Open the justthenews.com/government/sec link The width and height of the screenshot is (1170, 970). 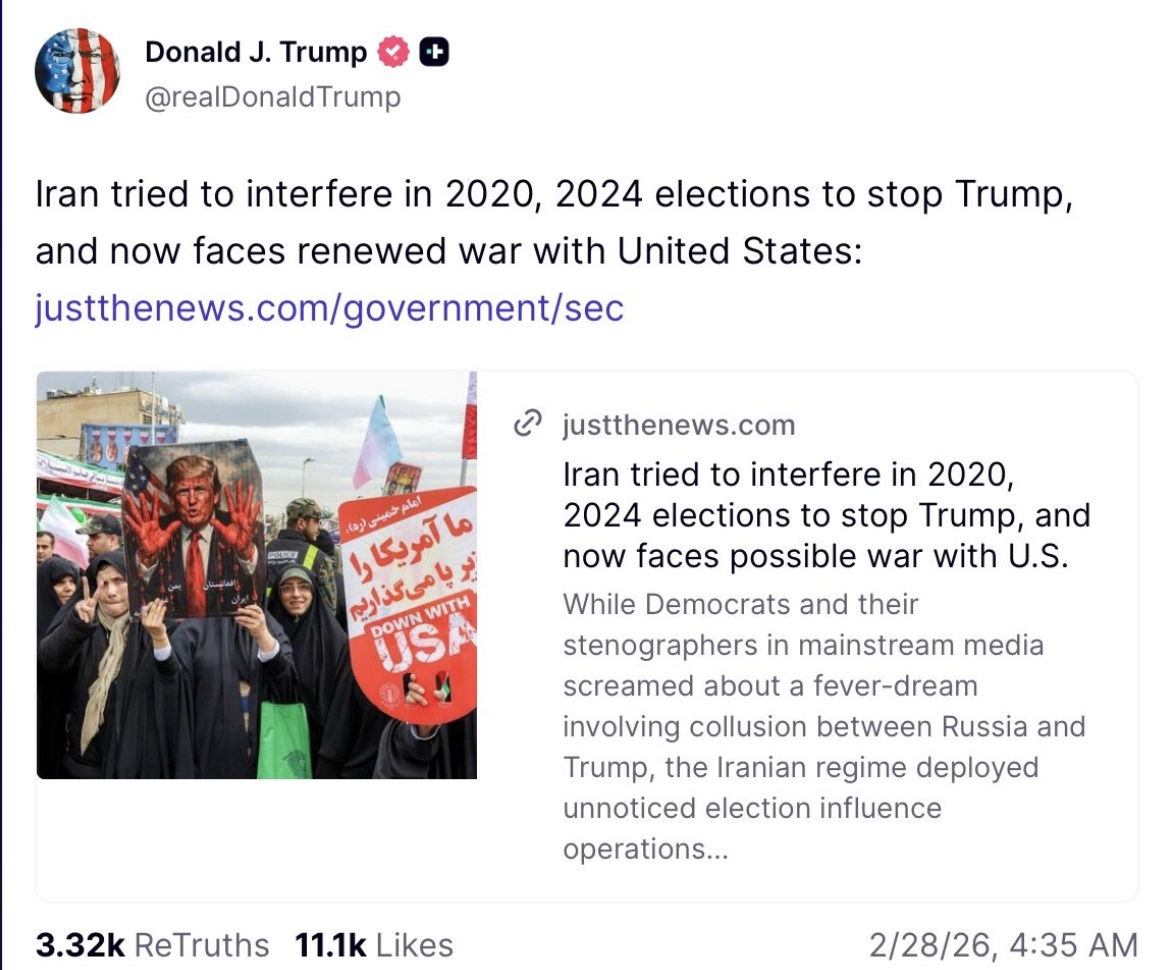(329, 308)
